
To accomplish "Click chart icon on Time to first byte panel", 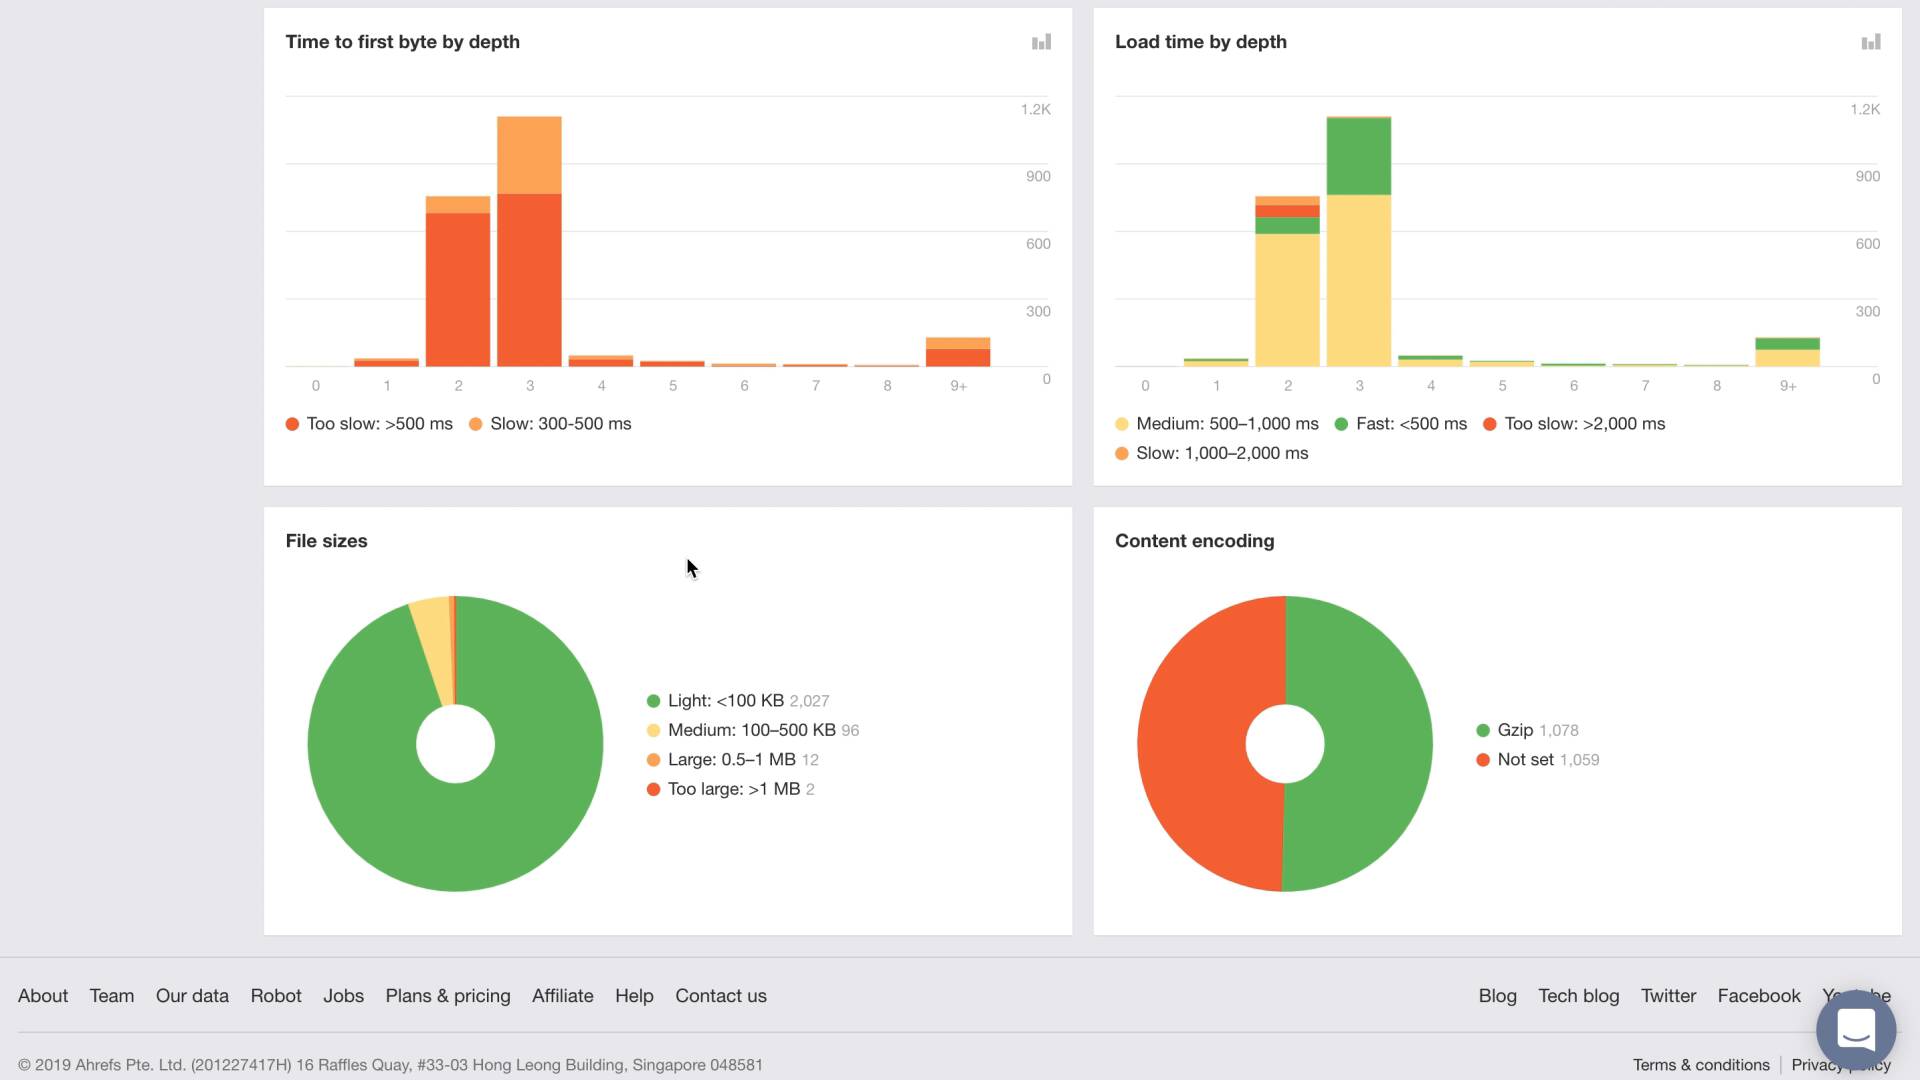I will click(x=1041, y=42).
